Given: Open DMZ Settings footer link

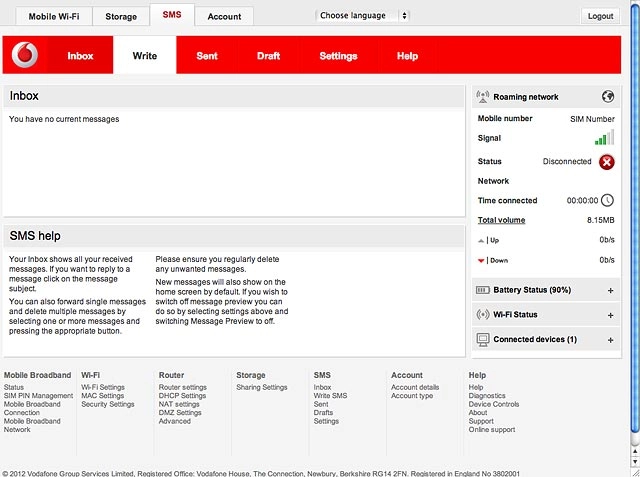Looking at the screenshot, I should point(180,413).
